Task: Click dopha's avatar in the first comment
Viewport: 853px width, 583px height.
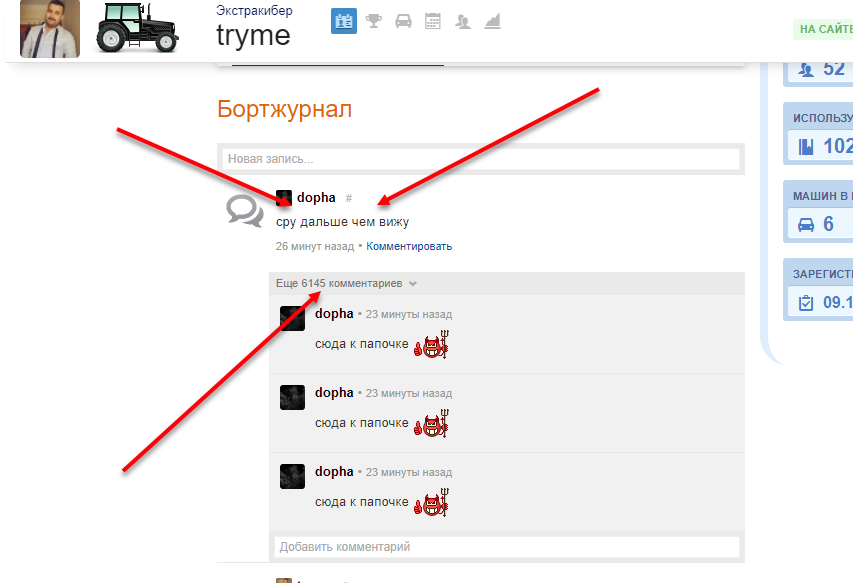Action: (292, 318)
